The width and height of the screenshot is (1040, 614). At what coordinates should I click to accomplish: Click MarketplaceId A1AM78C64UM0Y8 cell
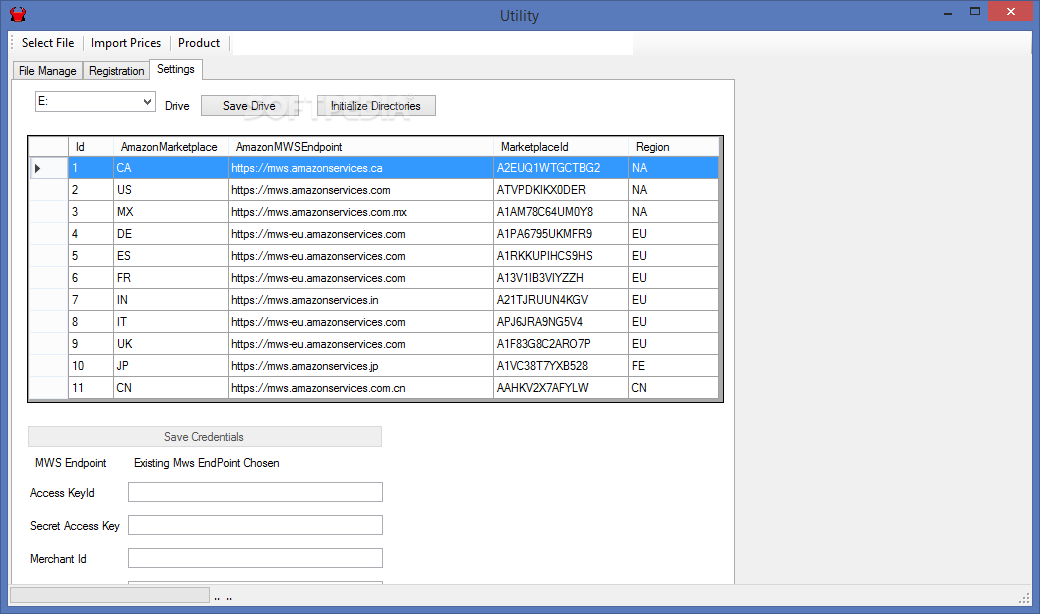(560, 212)
